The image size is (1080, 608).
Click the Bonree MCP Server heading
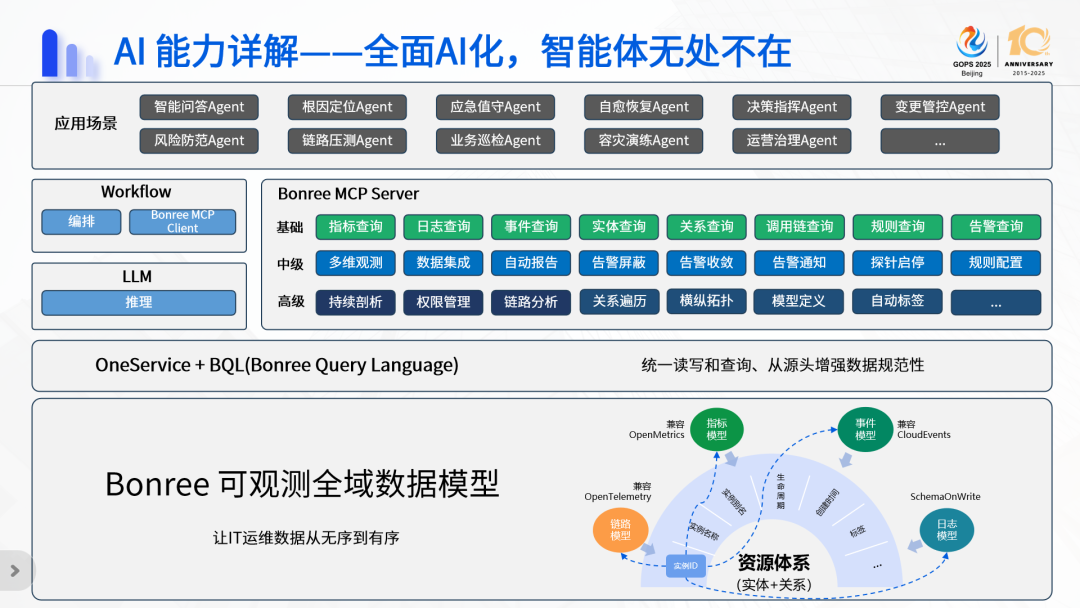(x=348, y=194)
